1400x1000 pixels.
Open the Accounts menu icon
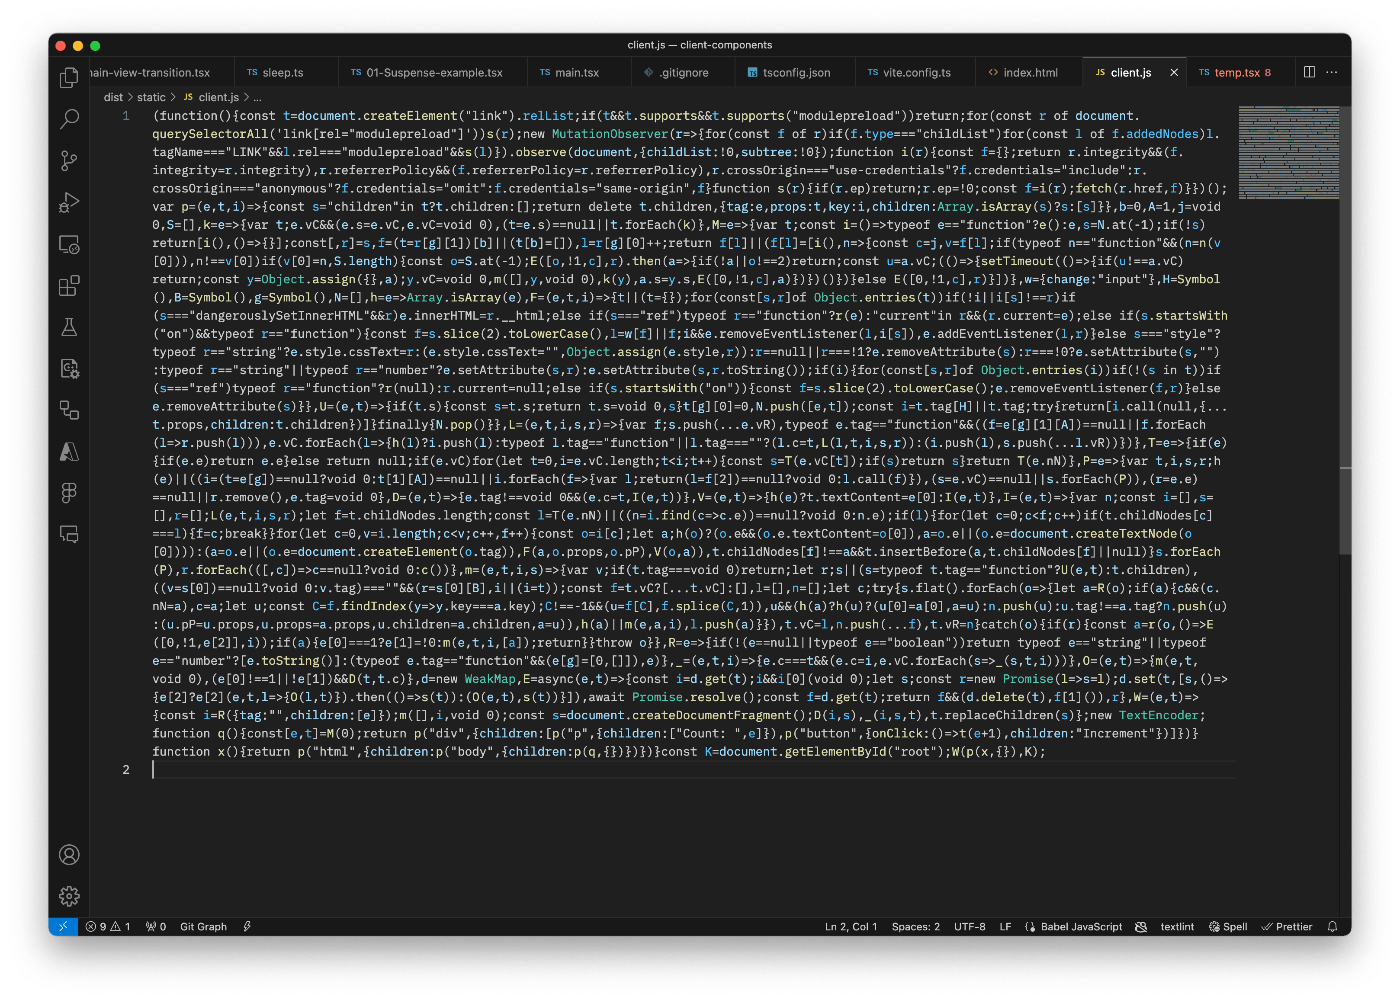pos(69,855)
